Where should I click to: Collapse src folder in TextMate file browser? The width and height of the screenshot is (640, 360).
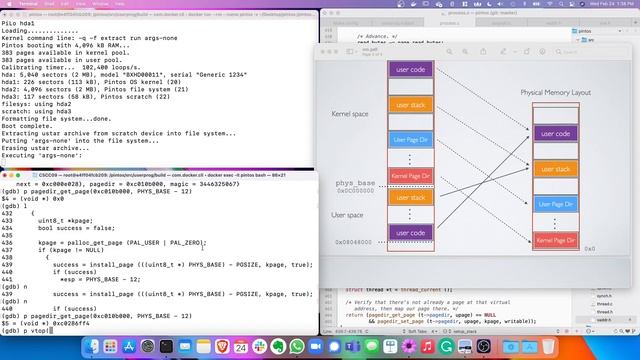pos(578,40)
